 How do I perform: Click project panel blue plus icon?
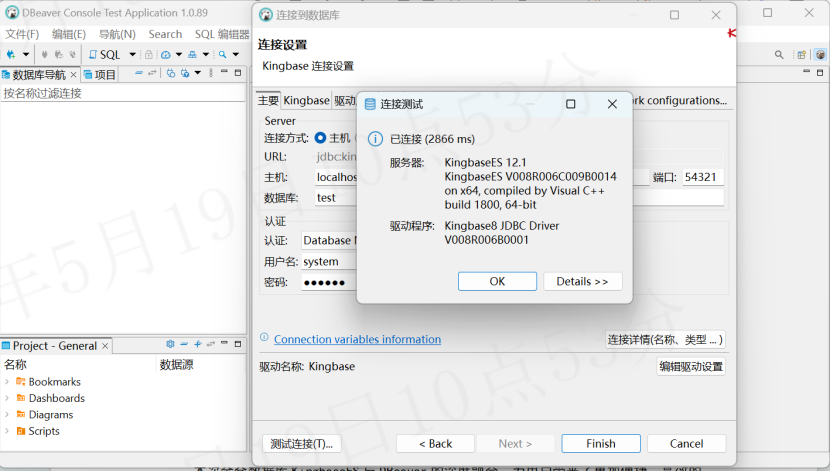(198, 344)
